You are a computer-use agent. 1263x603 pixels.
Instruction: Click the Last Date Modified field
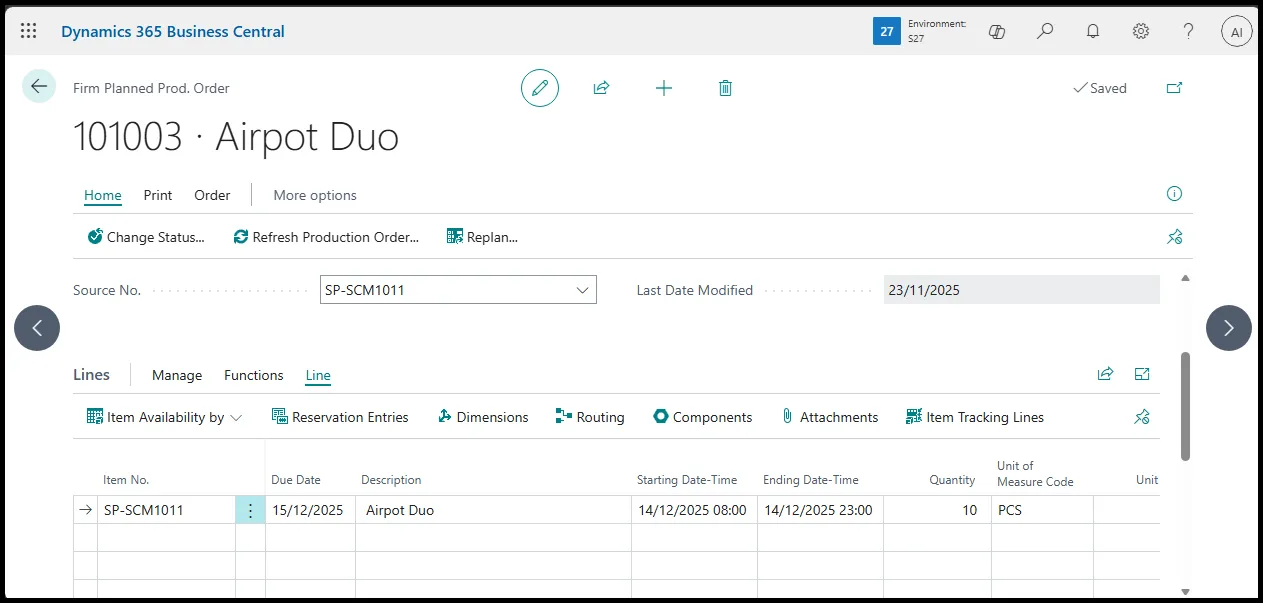(x=1022, y=290)
